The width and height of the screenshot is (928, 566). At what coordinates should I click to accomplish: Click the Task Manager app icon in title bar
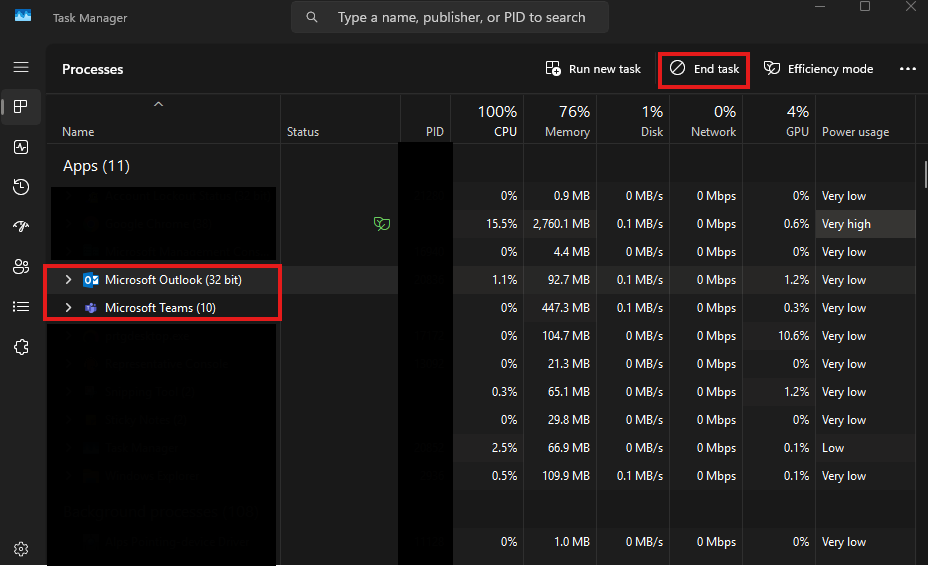click(x=23, y=15)
